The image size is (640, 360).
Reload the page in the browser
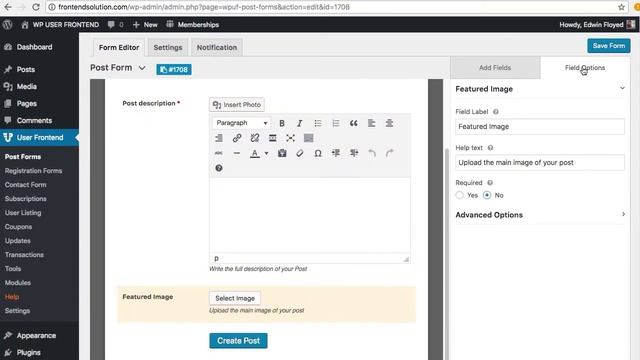tap(36, 7)
